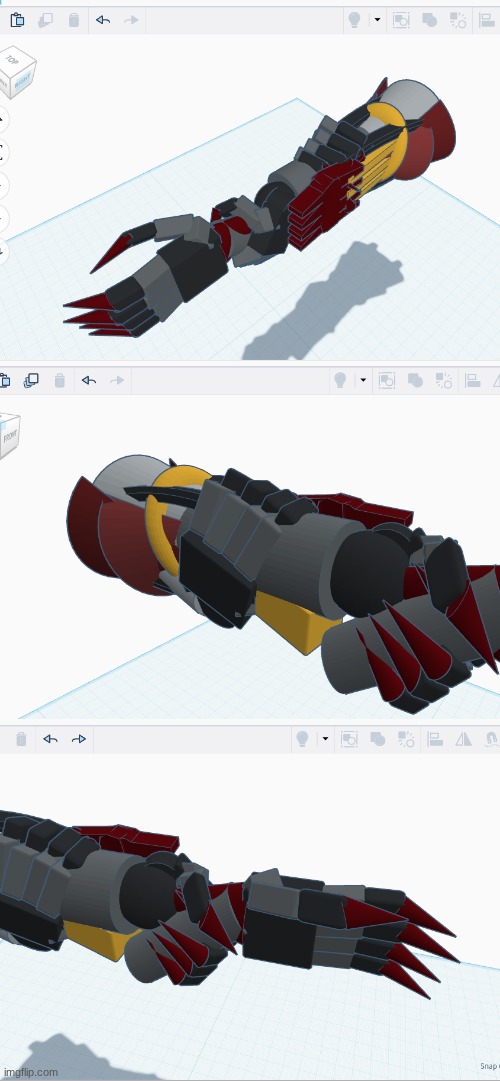The image size is (500, 1081).
Task: Open dropdown arrow beside middle toolbar lightbulb
Action: tap(363, 380)
